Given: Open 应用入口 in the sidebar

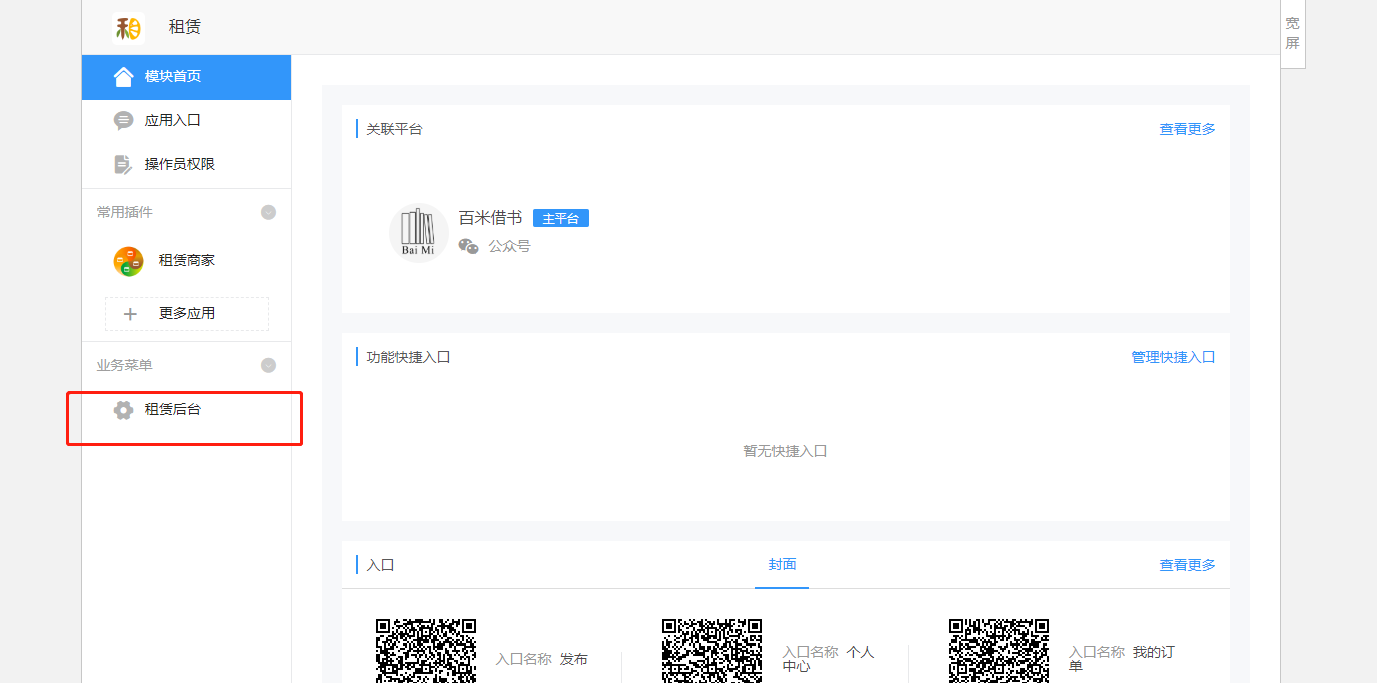Looking at the screenshot, I should point(186,121).
